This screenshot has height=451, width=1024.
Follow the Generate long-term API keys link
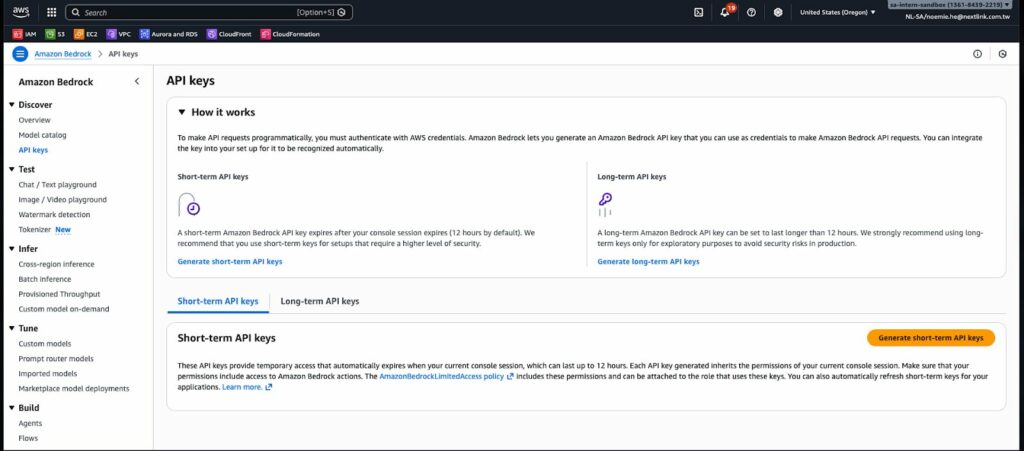(x=648, y=262)
